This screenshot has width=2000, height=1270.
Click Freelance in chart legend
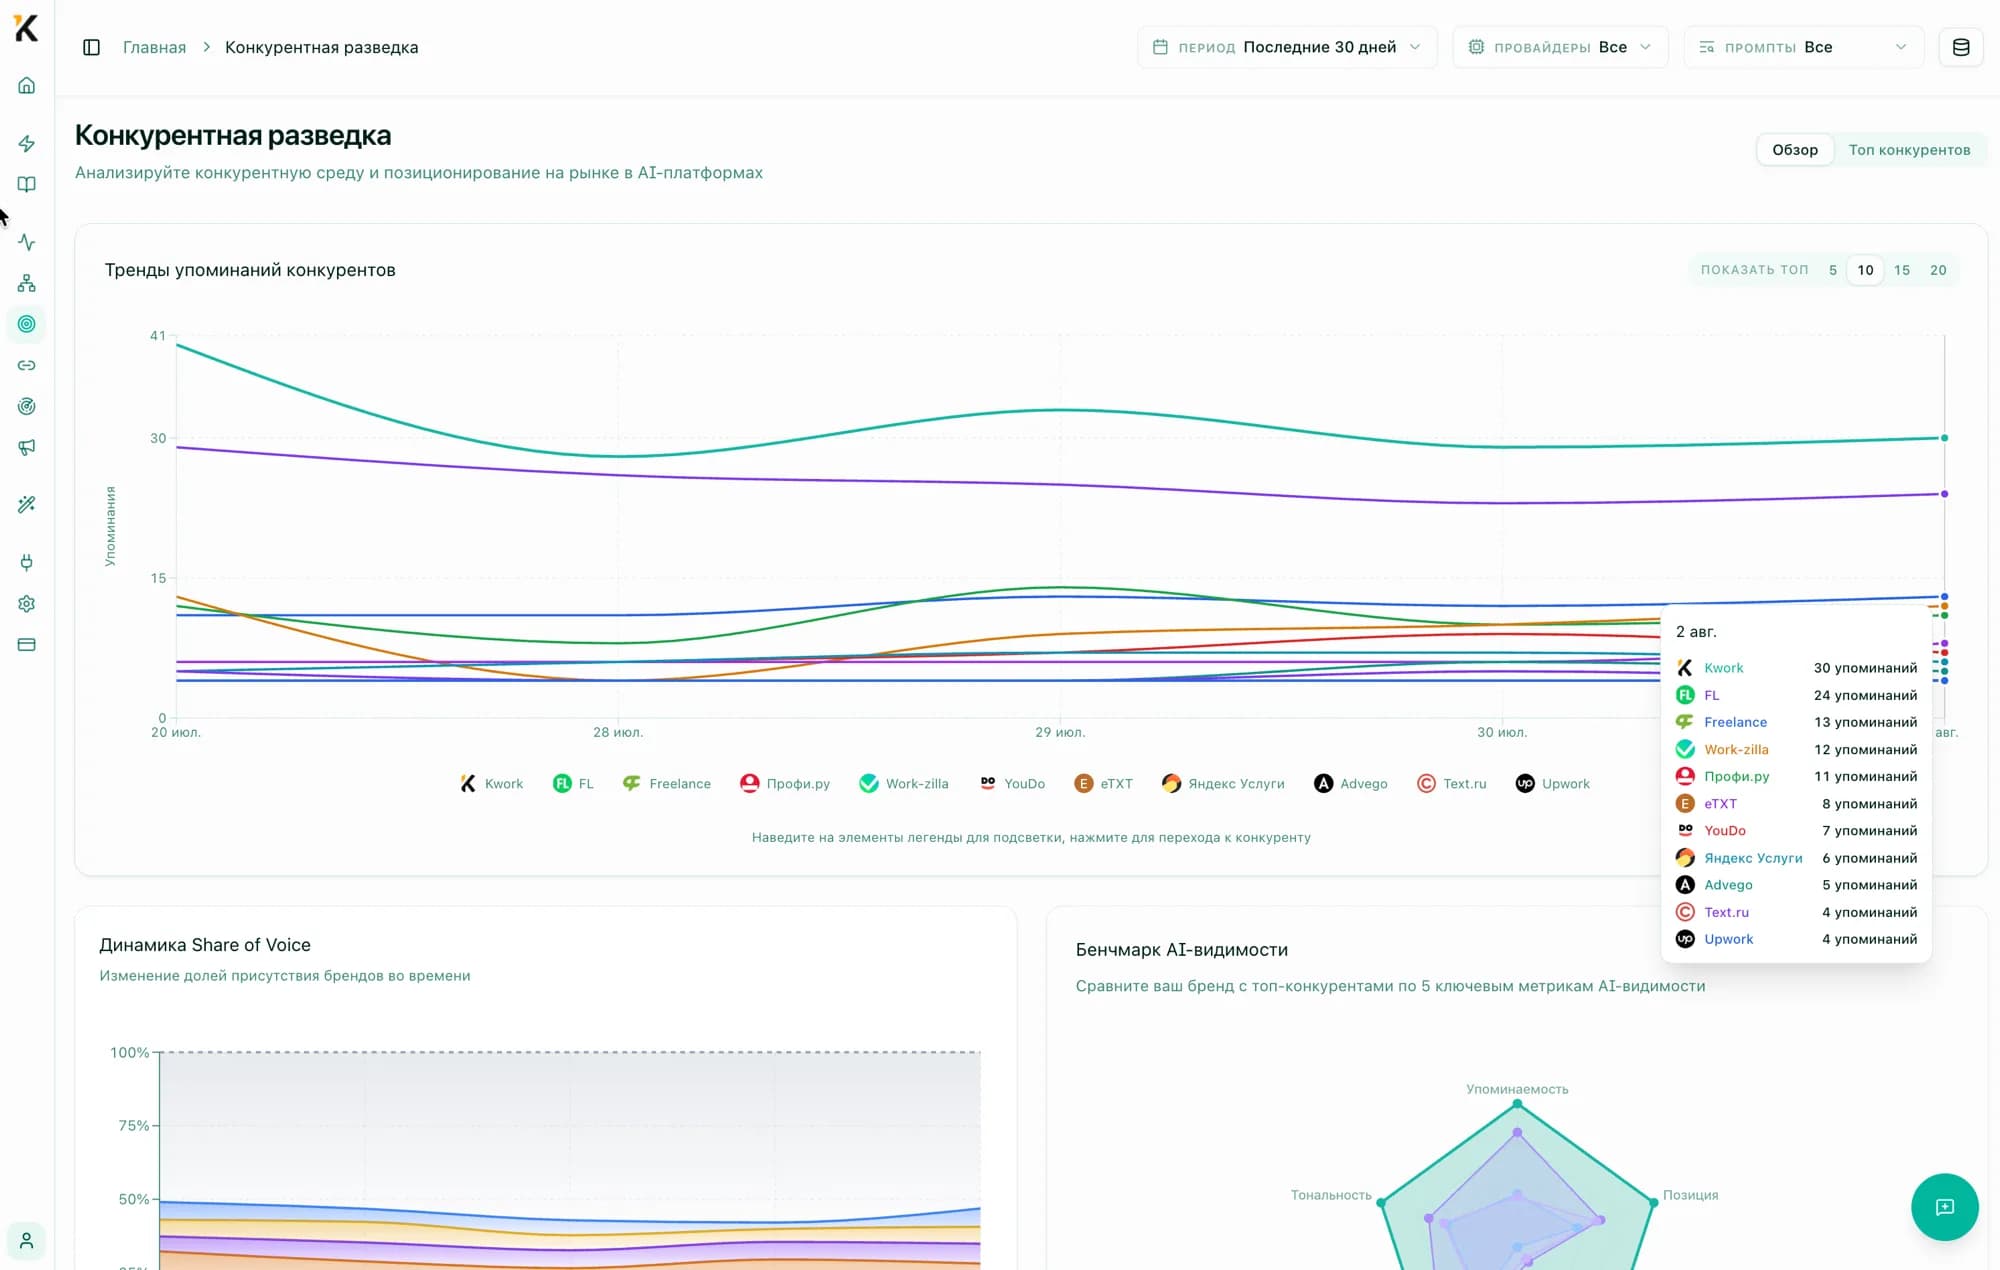tap(667, 784)
